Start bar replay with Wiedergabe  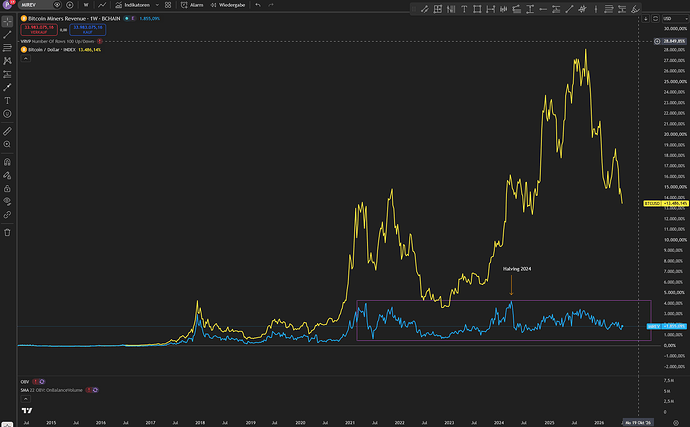pos(228,5)
